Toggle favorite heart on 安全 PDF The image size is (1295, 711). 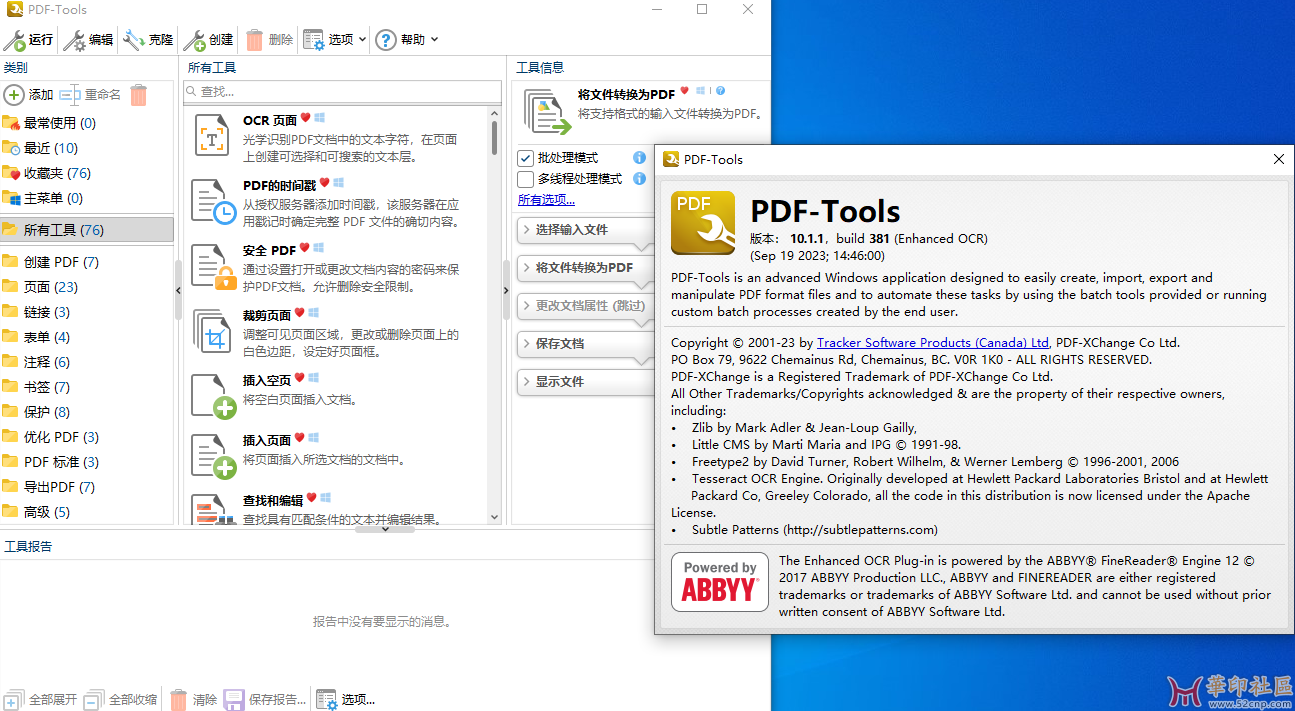coord(305,248)
